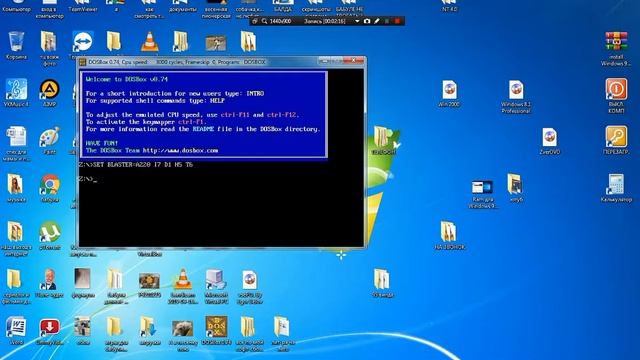Click the ВЫКЛ КОМП shutdown shortcut

[616, 90]
